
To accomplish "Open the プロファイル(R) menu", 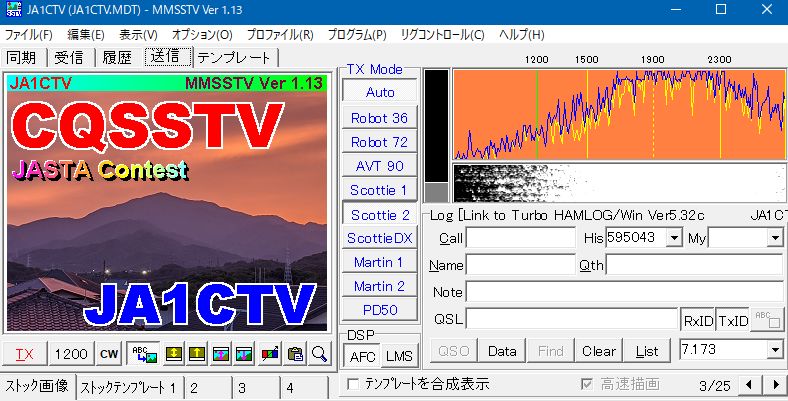I will pyautogui.click(x=280, y=35).
